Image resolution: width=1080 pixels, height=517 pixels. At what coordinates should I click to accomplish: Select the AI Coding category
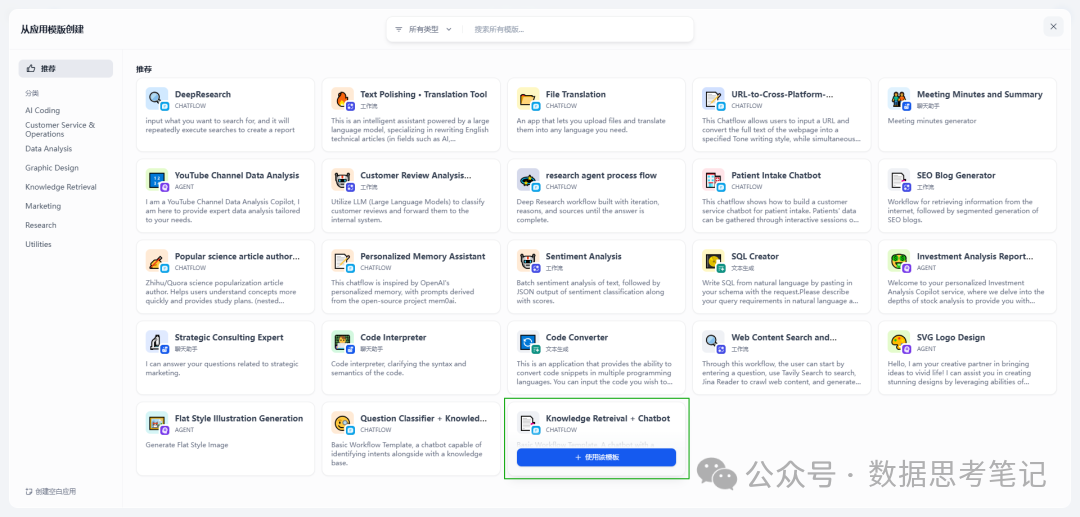point(43,110)
